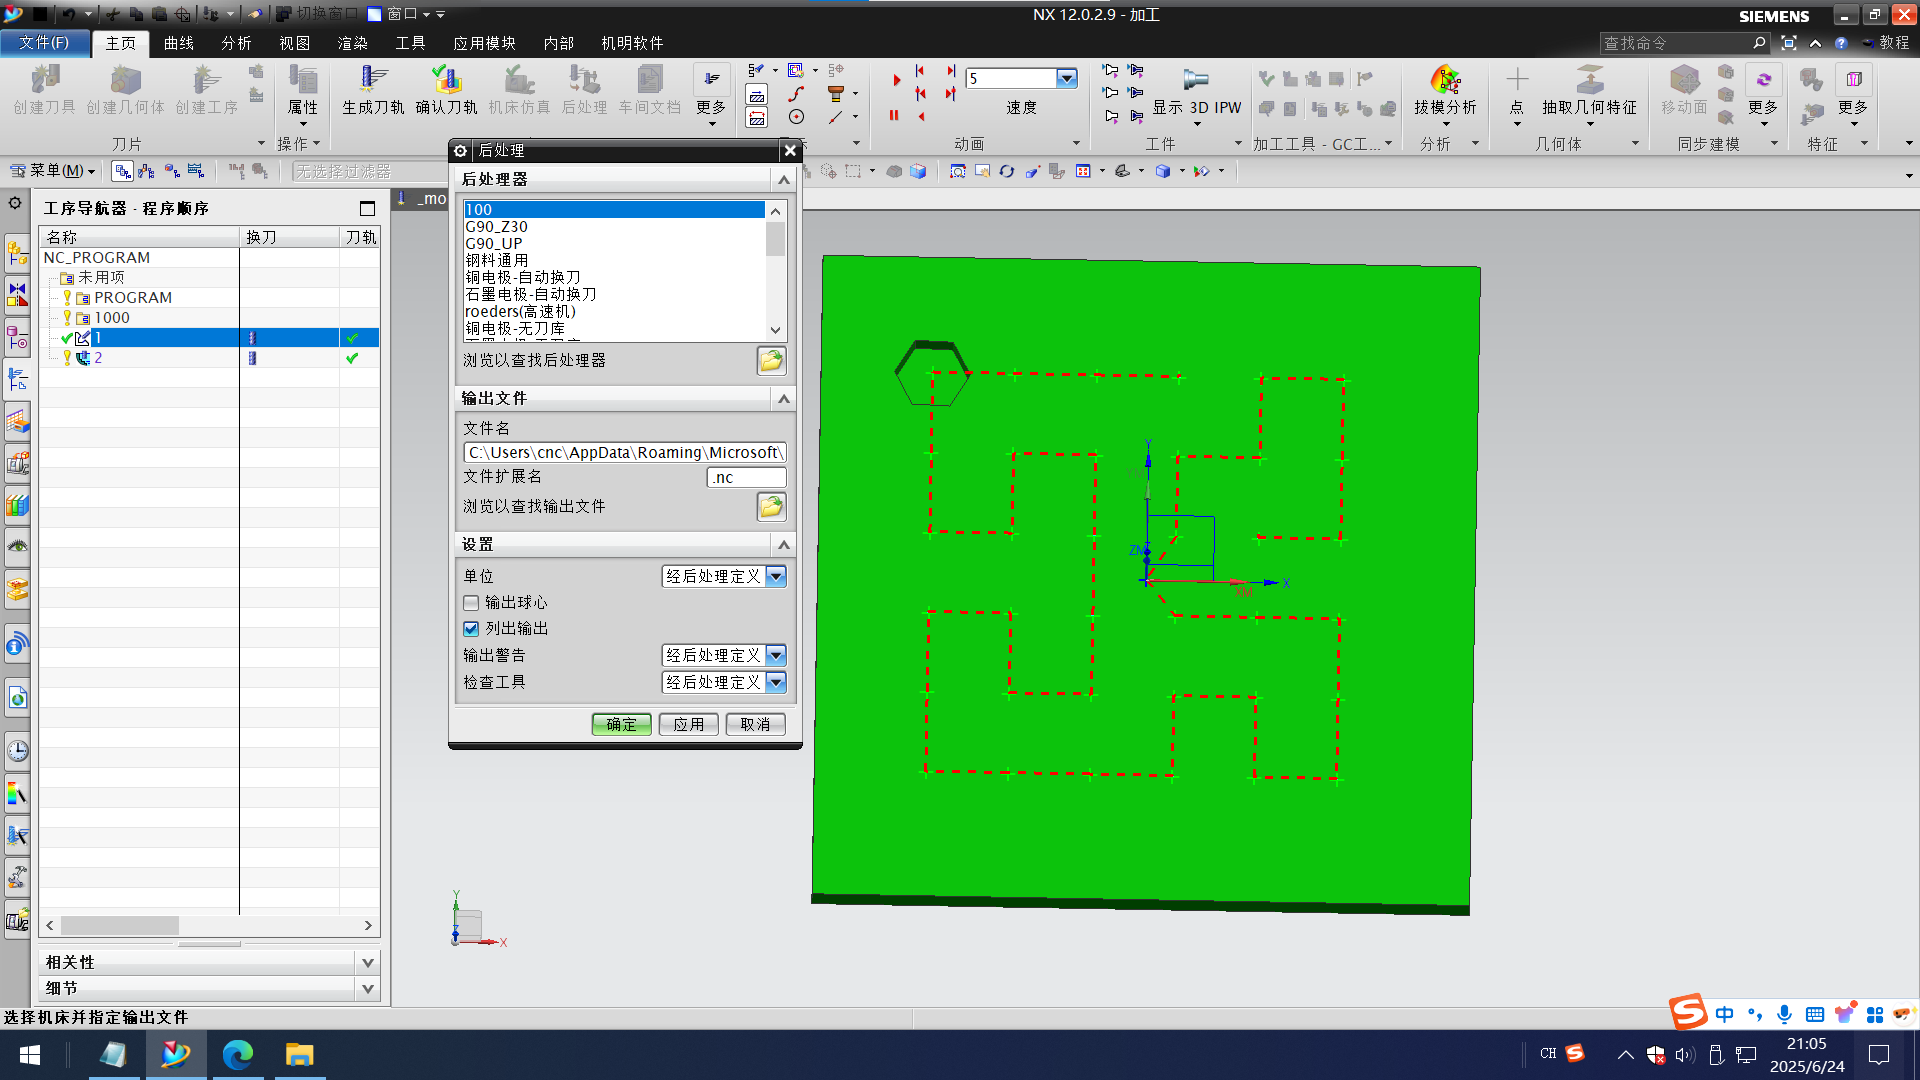Collapse the 设置 section
Image resolution: width=1920 pixels, height=1080 pixels.
[783, 545]
